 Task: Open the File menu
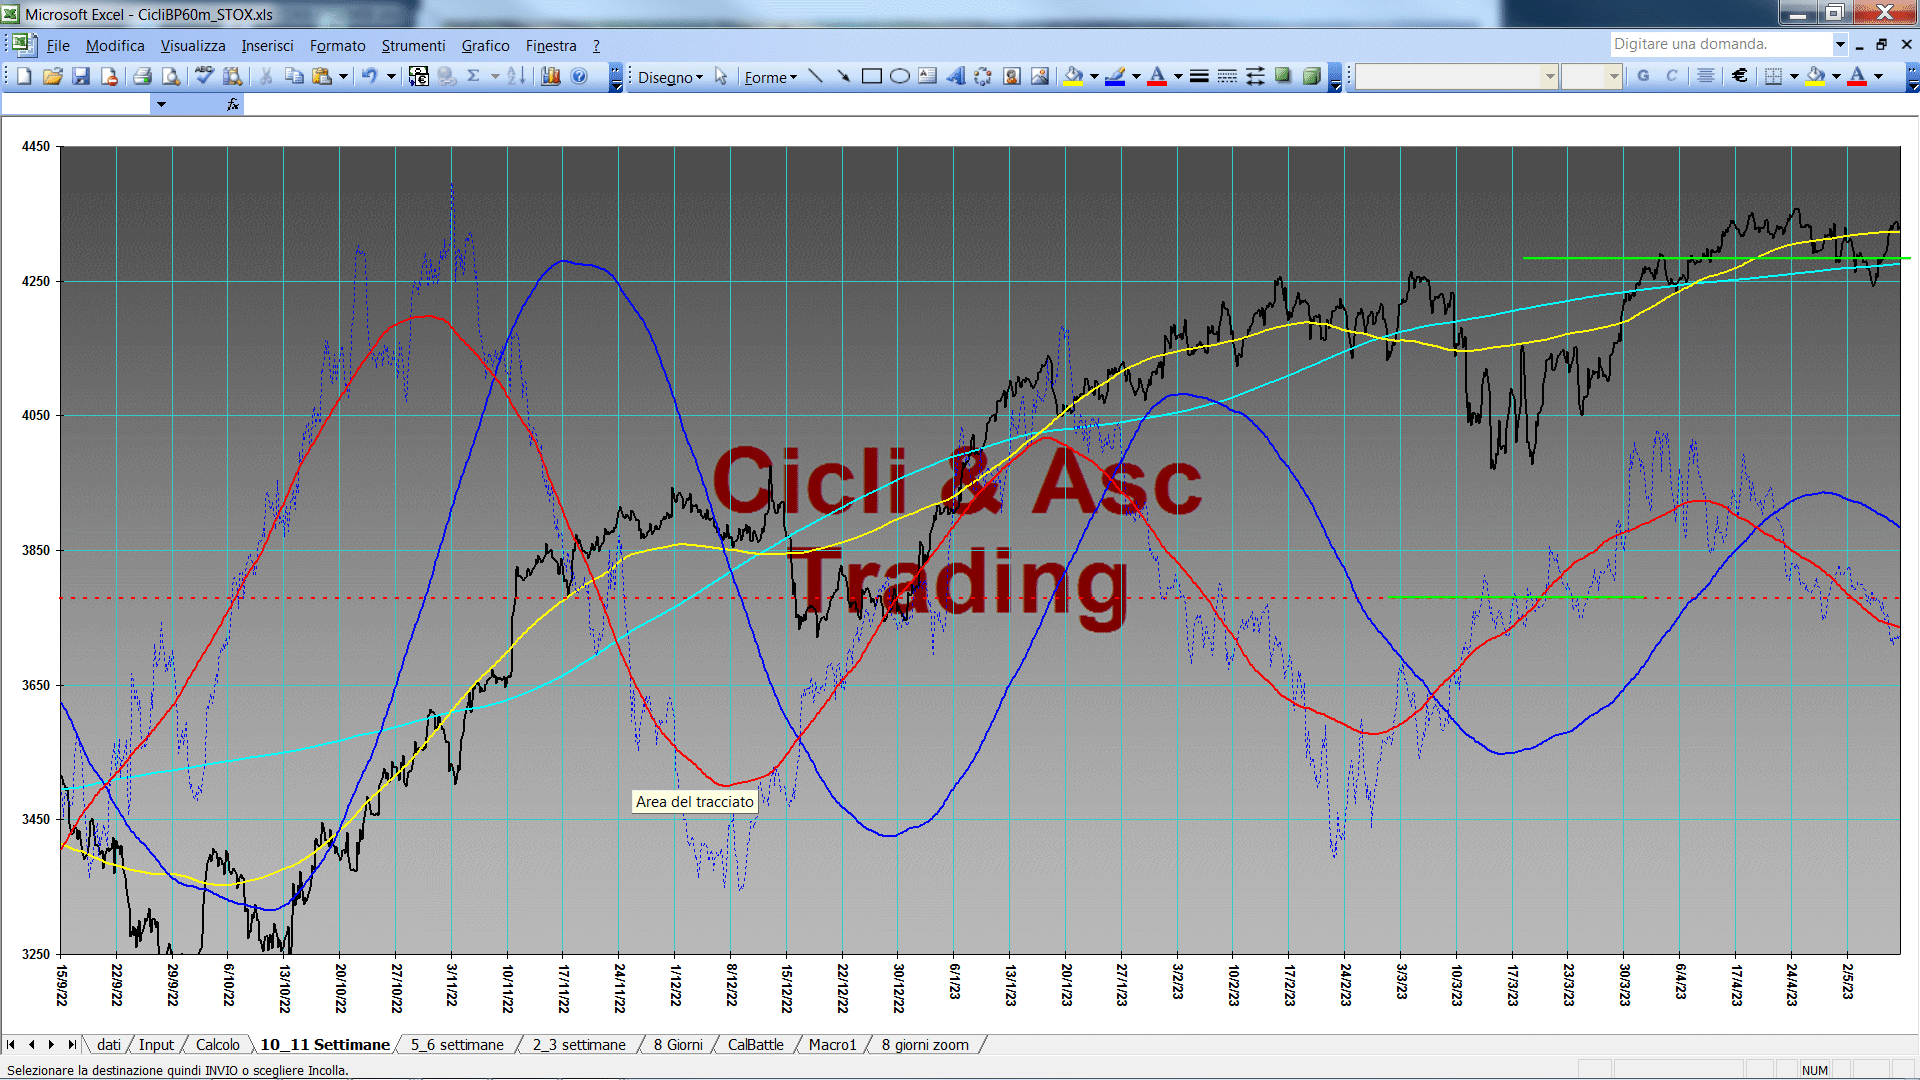point(58,46)
